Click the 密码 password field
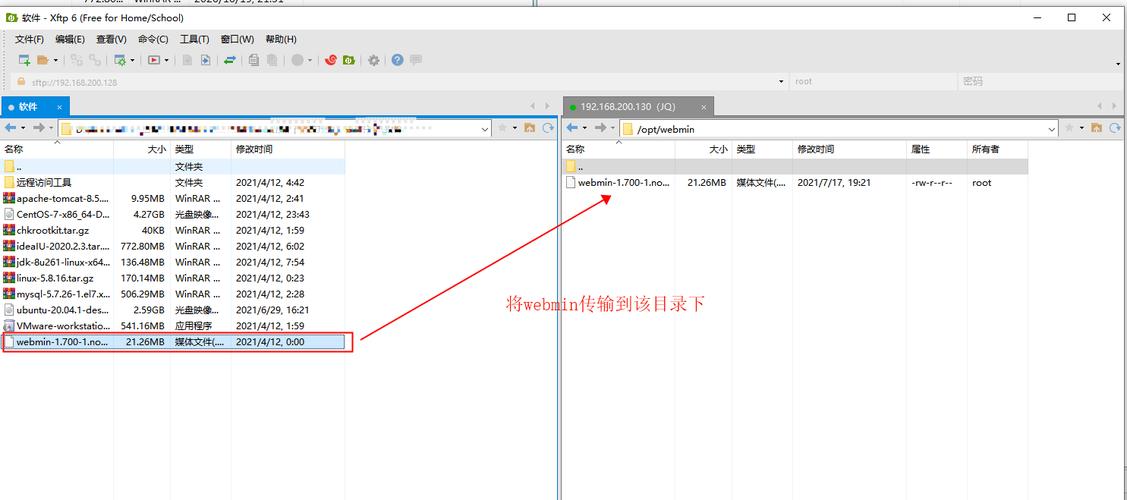The width and height of the screenshot is (1127, 500). (x=1041, y=82)
